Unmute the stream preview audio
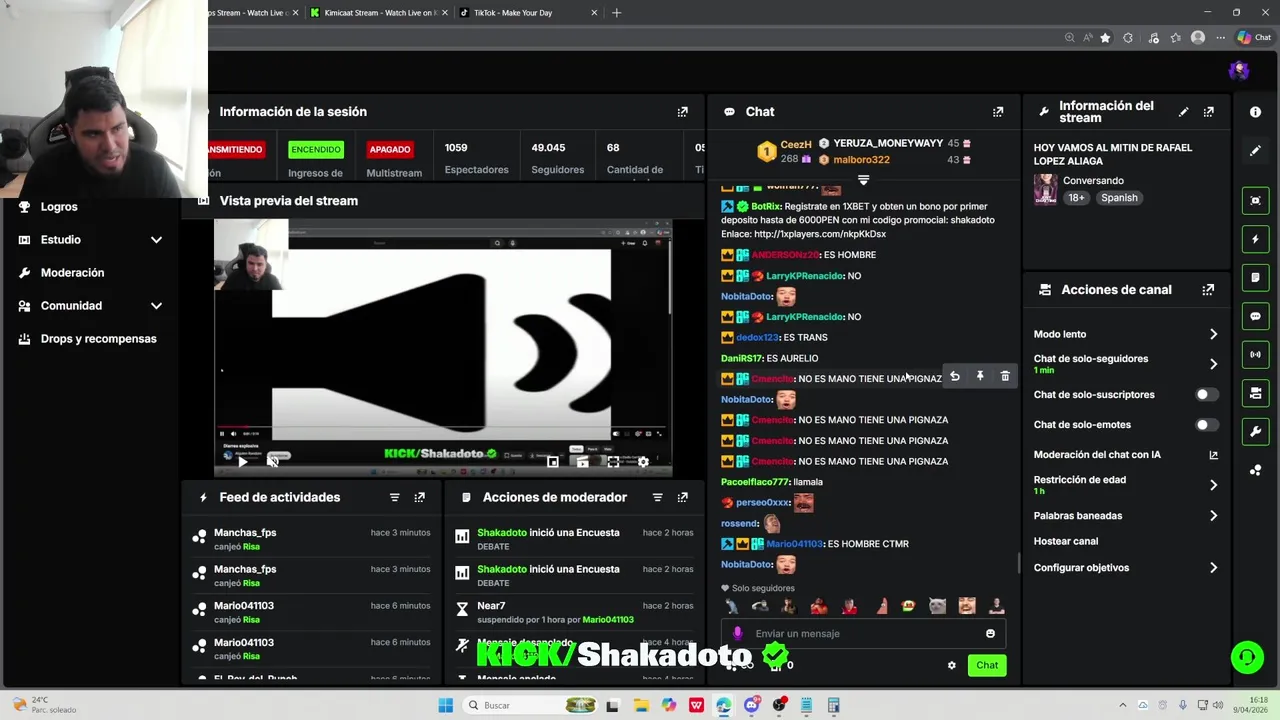The width and height of the screenshot is (1280, 720). pyautogui.click(x=273, y=462)
